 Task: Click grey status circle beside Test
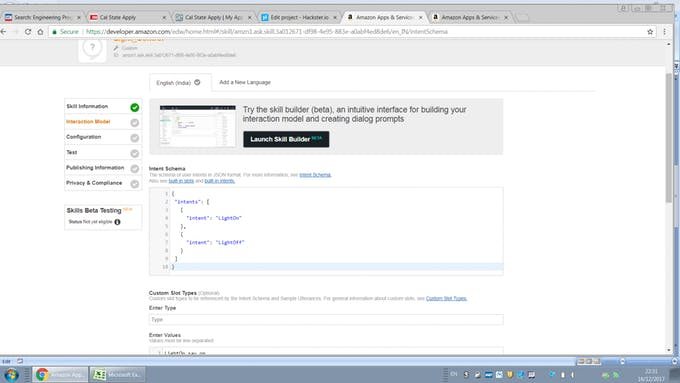click(135, 154)
